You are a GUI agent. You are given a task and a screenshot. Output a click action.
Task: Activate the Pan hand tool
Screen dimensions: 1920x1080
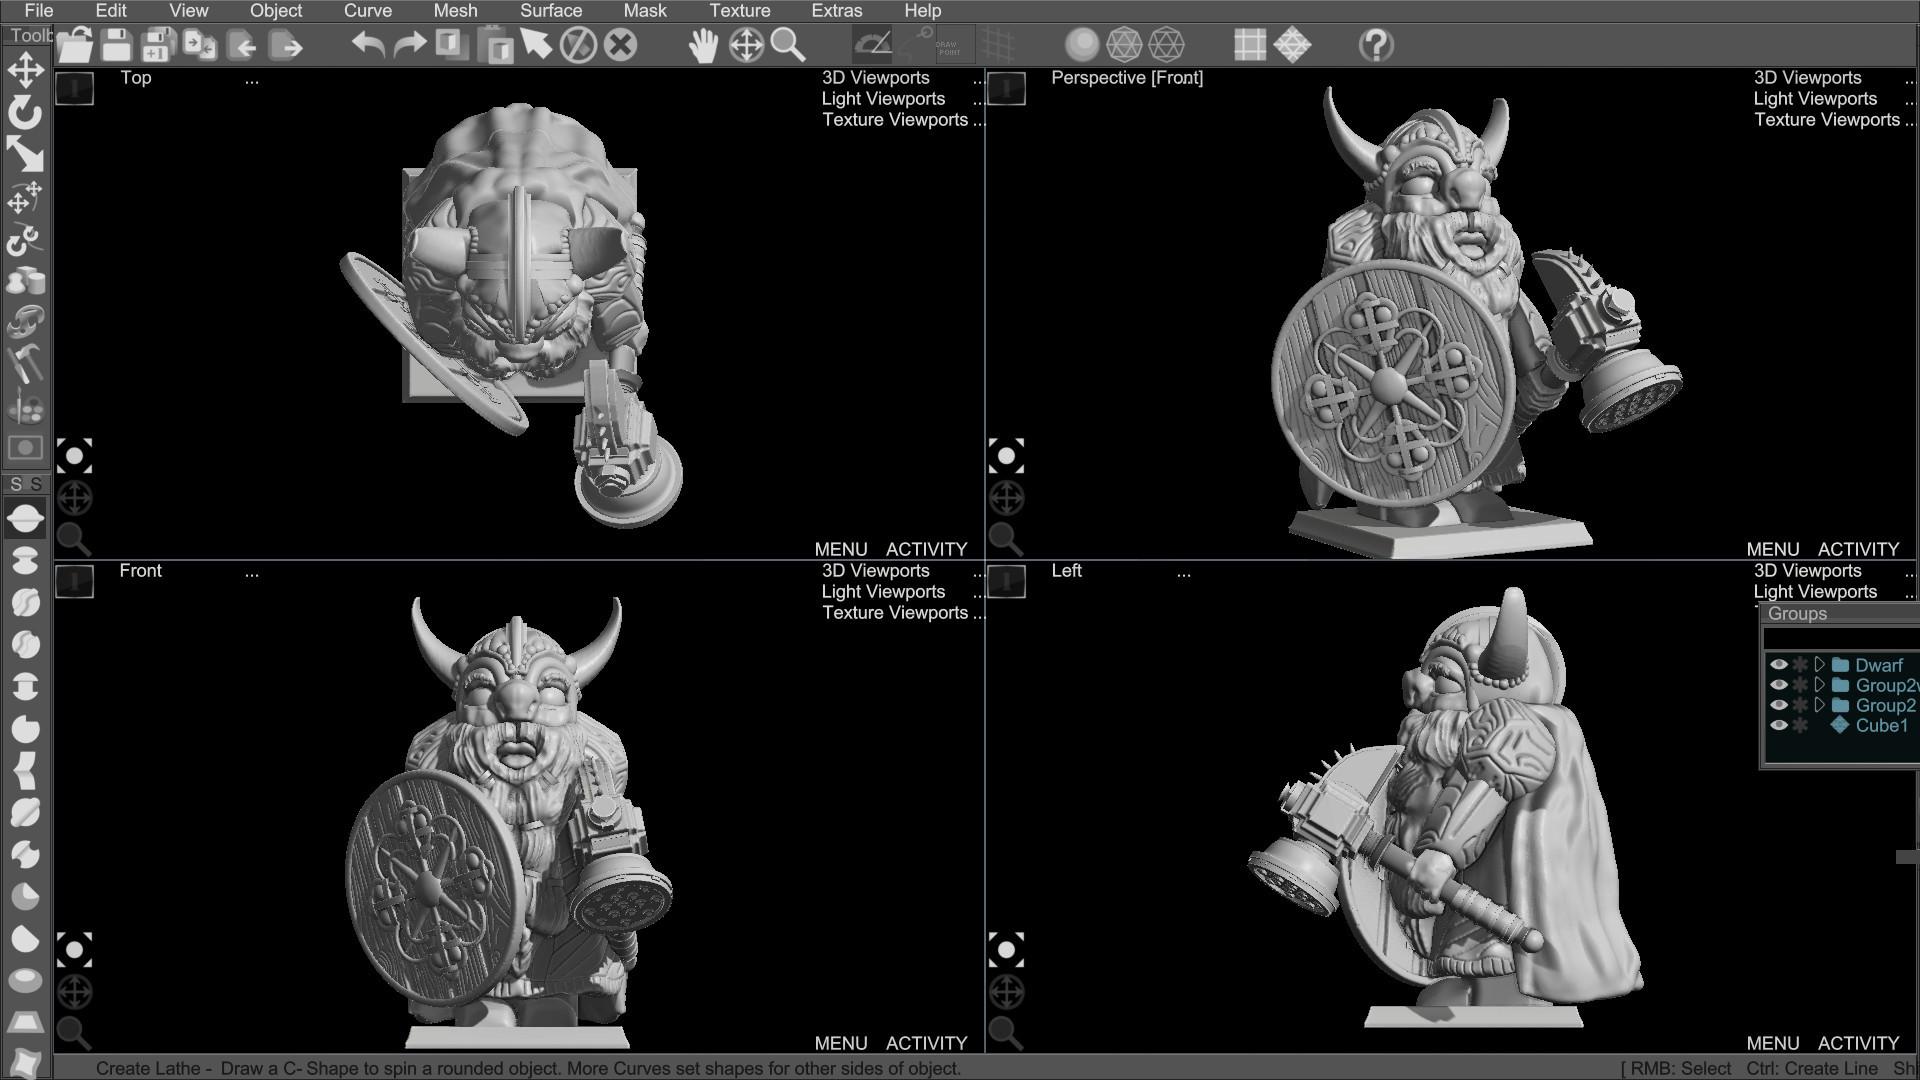703,44
